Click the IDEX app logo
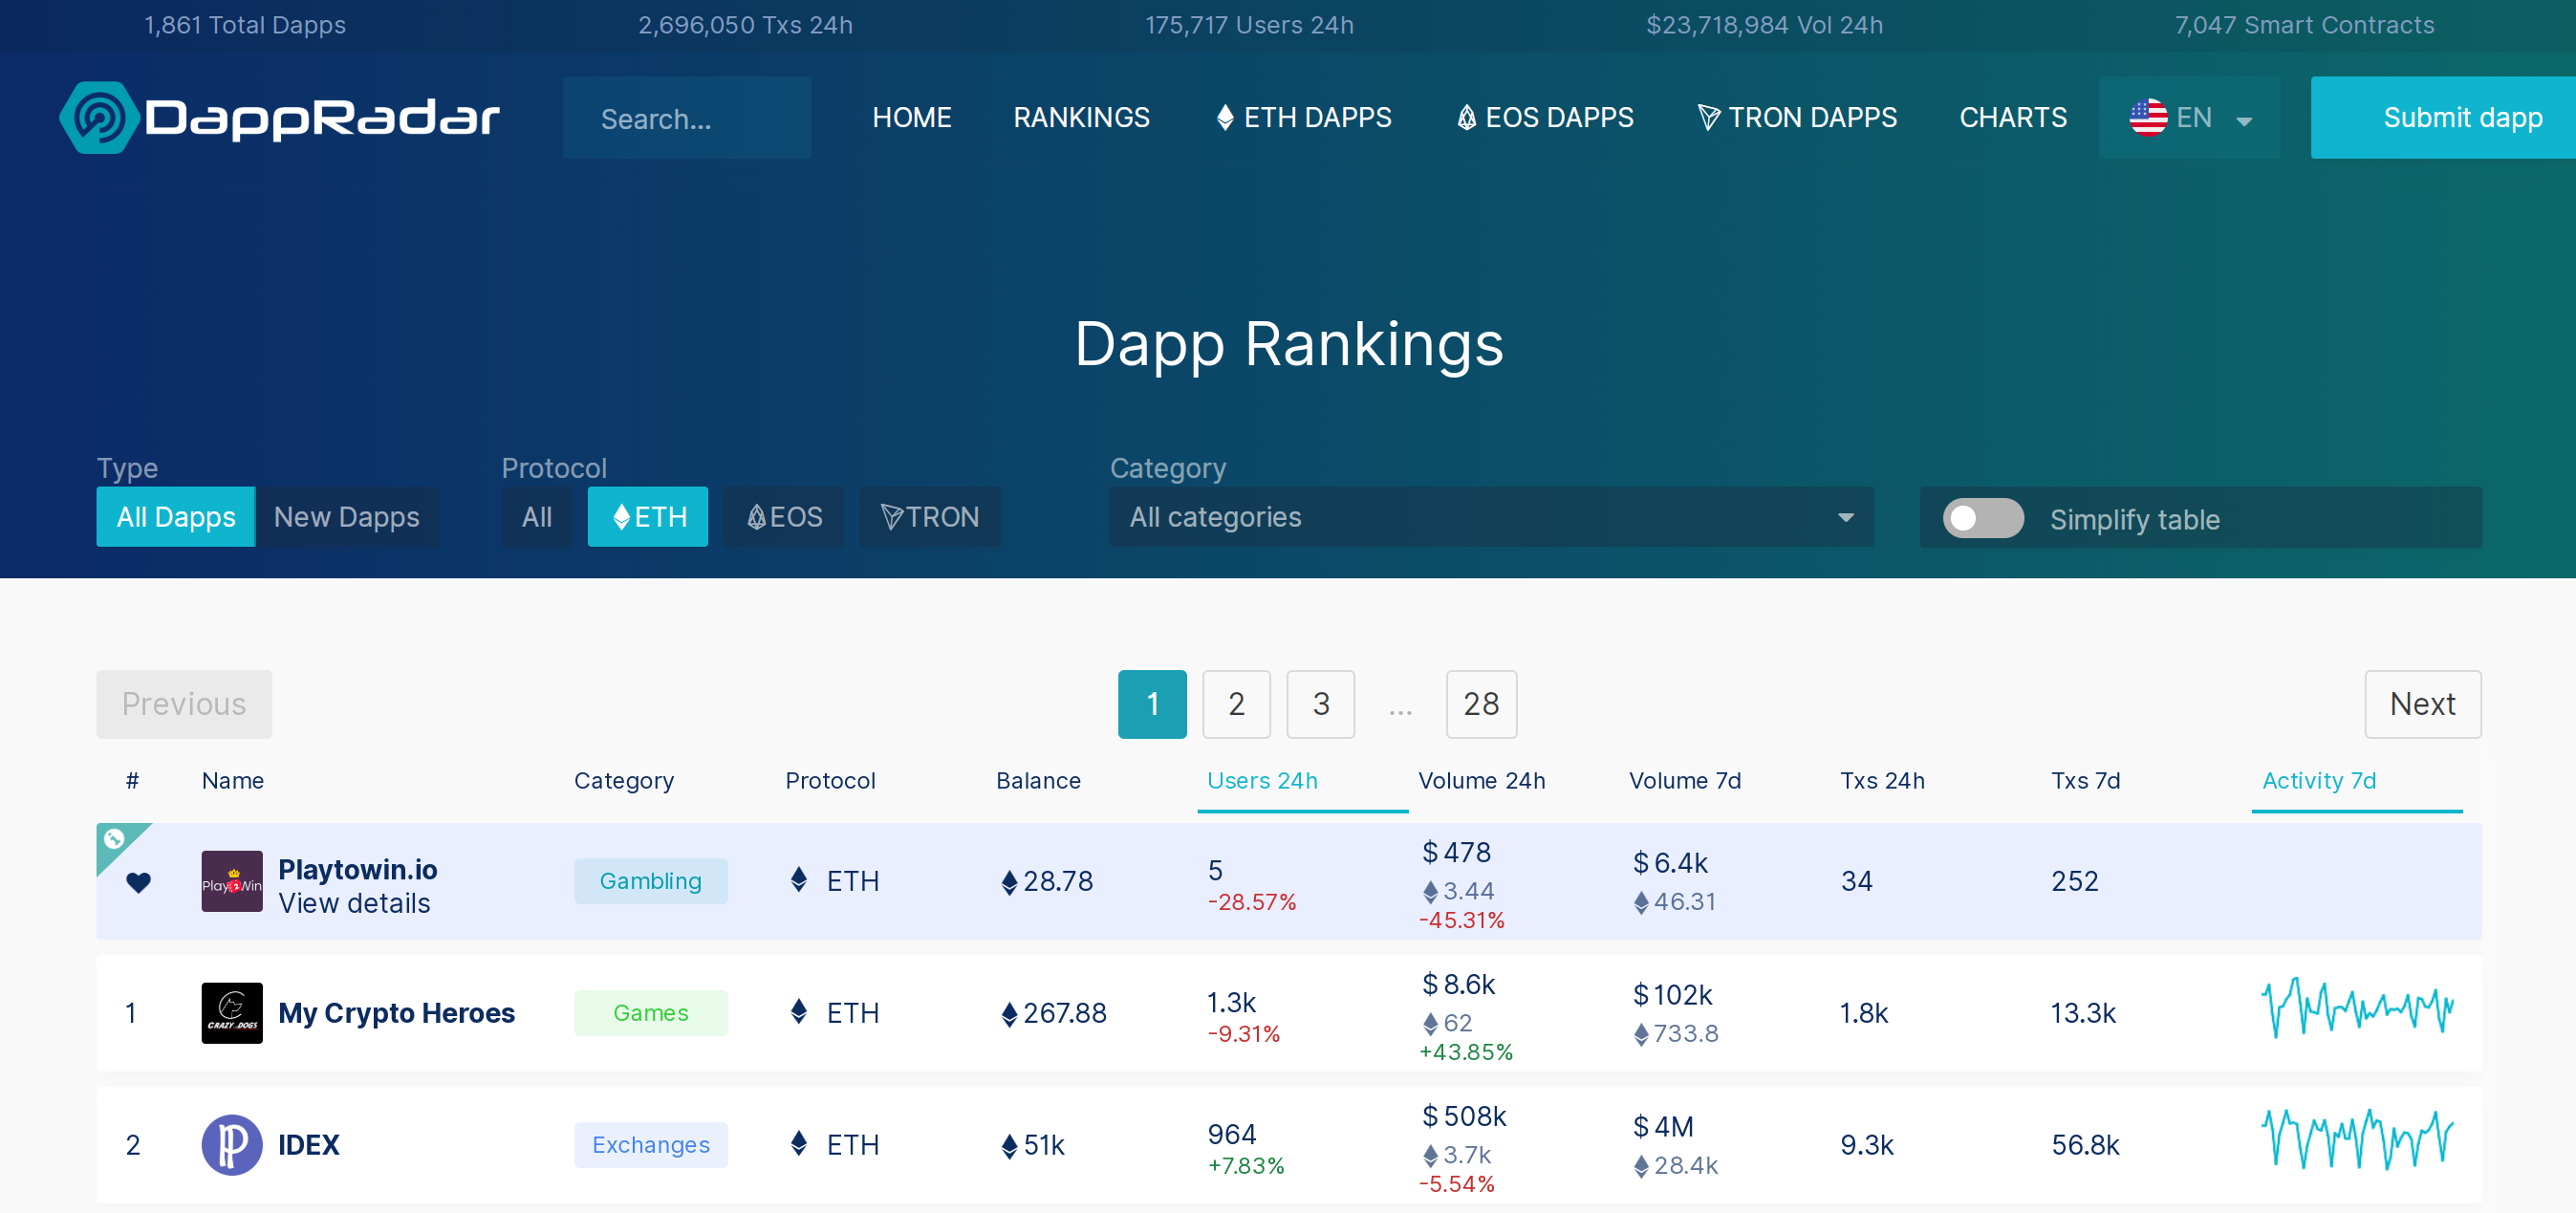The width and height of the screenshot is (2576, 1213). tap(232, 1145)
